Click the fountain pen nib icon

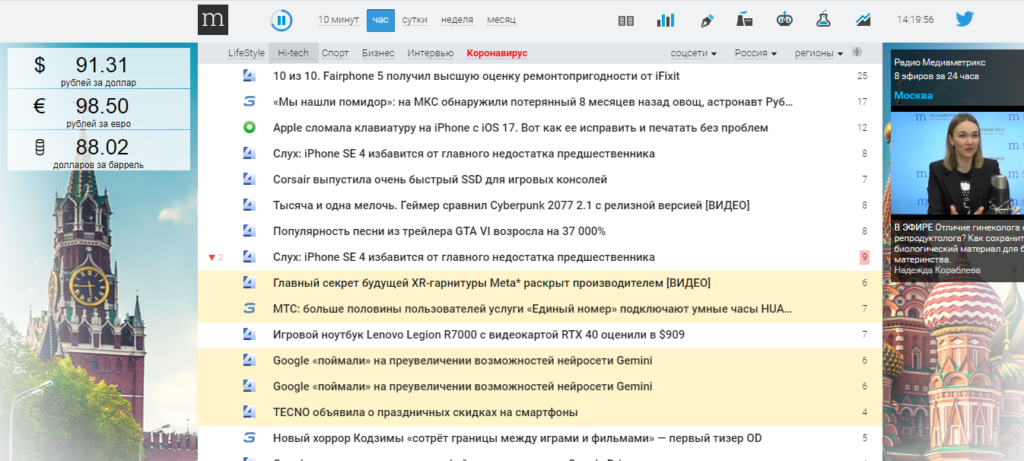[706, 20]
